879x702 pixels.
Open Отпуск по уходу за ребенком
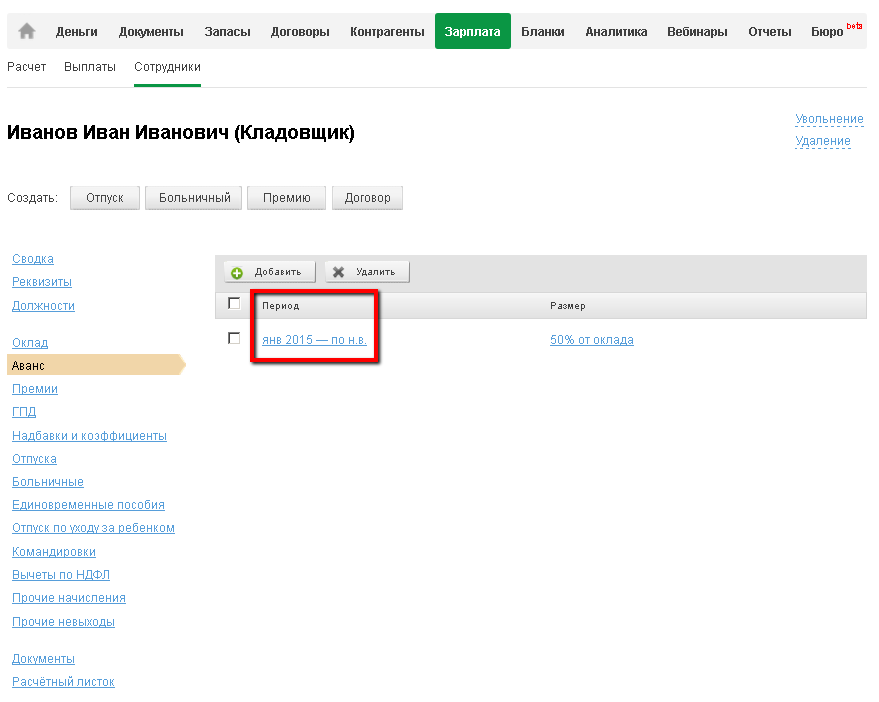(x=94, y=528)
